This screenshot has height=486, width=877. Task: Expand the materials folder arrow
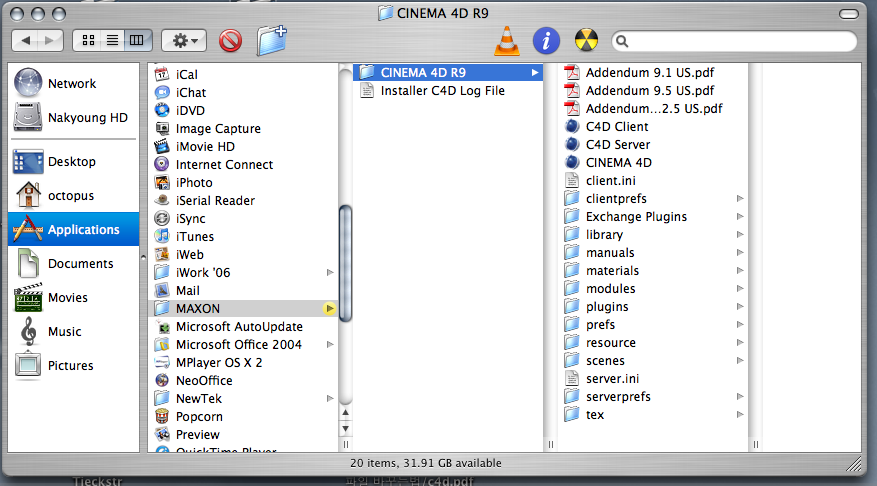click(740, 271)
